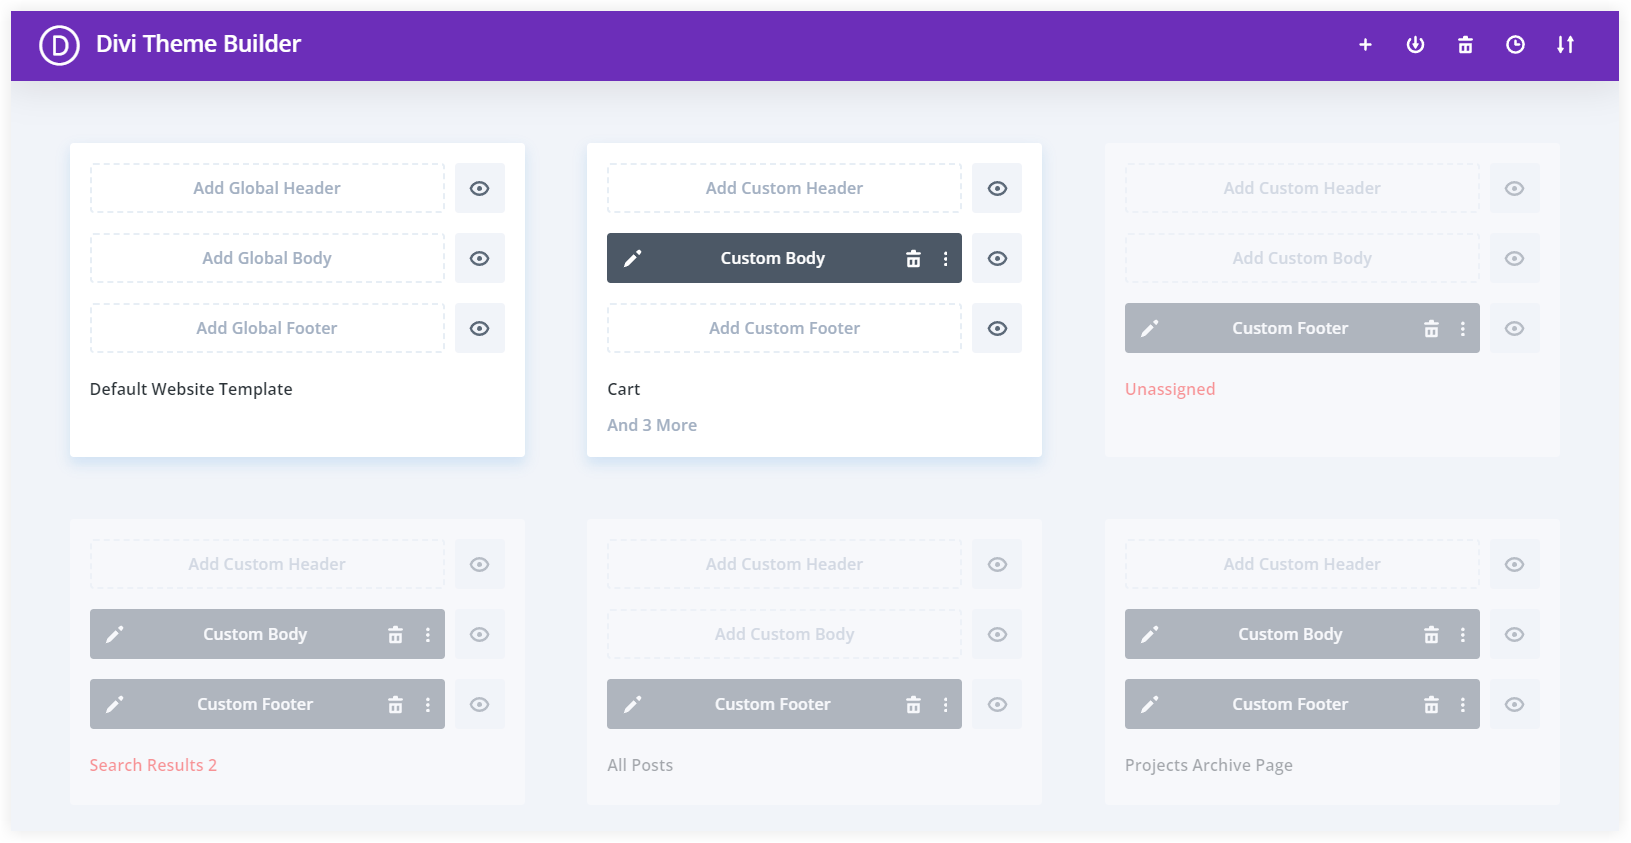The height and width of the screenshot is (843, 1631).
Task: Toggle Cart template footer visibility eye
Action: coord(997,328)
